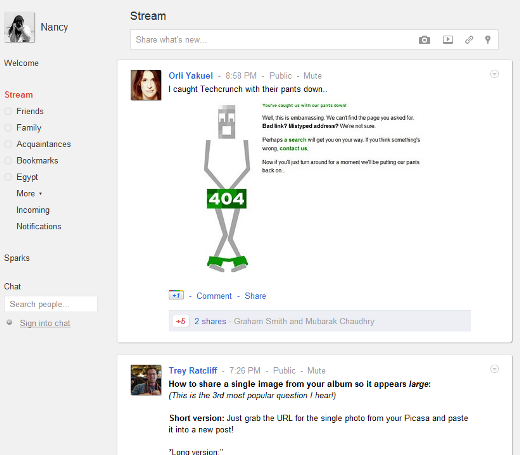Open options arrow on Trey Ratcliff's post
This screenshot has width=520, height=455.
494,369
